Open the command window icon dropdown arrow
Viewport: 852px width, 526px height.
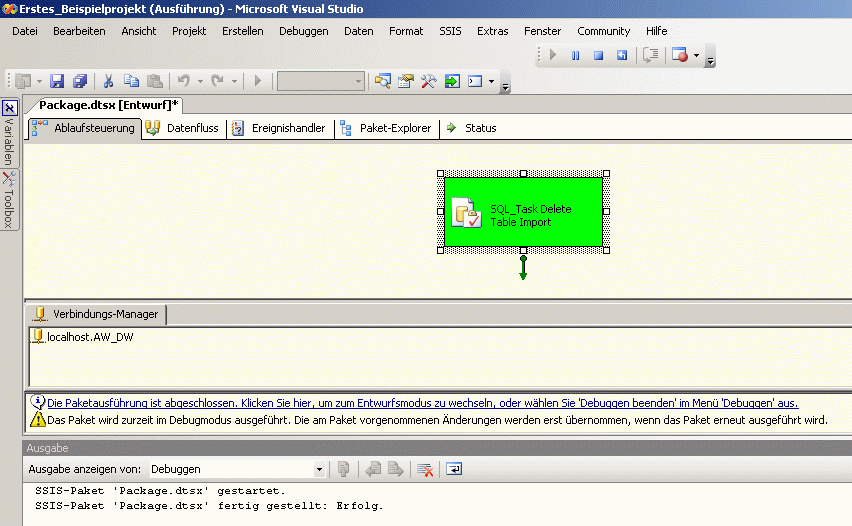click(491, 82)
